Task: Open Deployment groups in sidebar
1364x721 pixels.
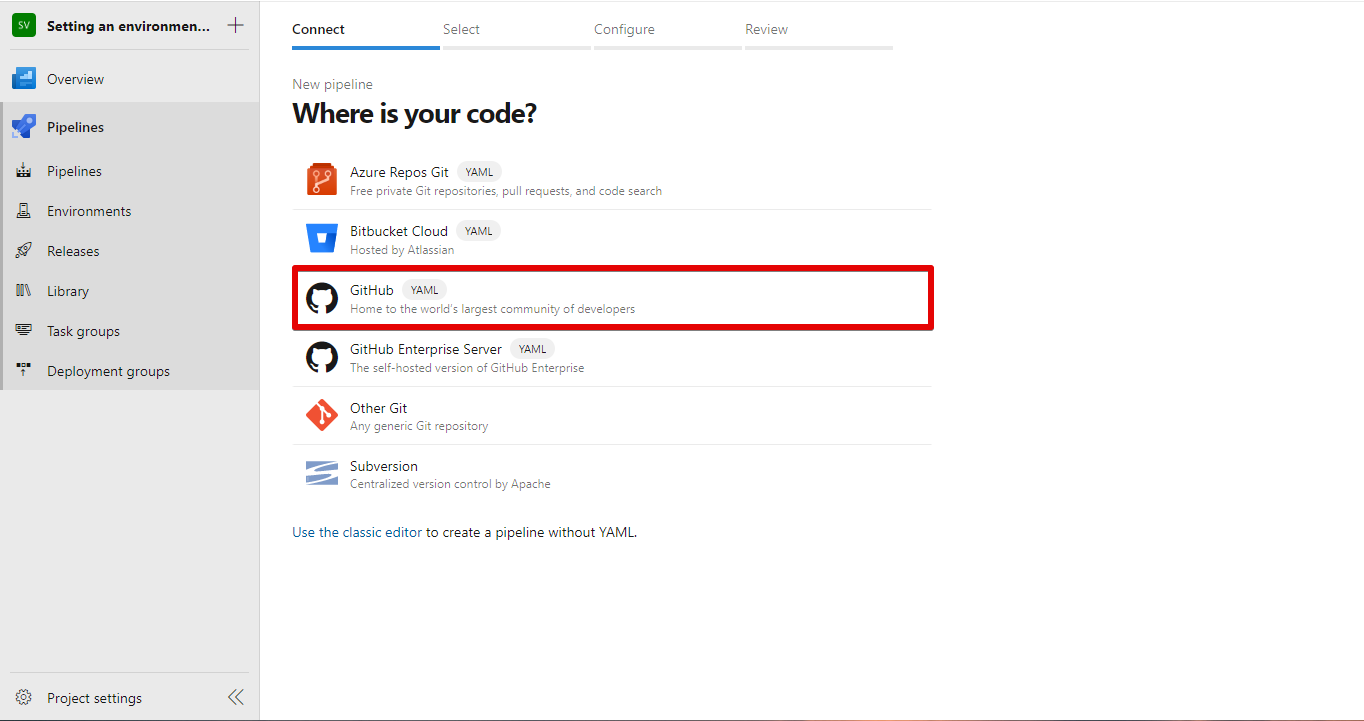Action: click(x=108, y=371)
